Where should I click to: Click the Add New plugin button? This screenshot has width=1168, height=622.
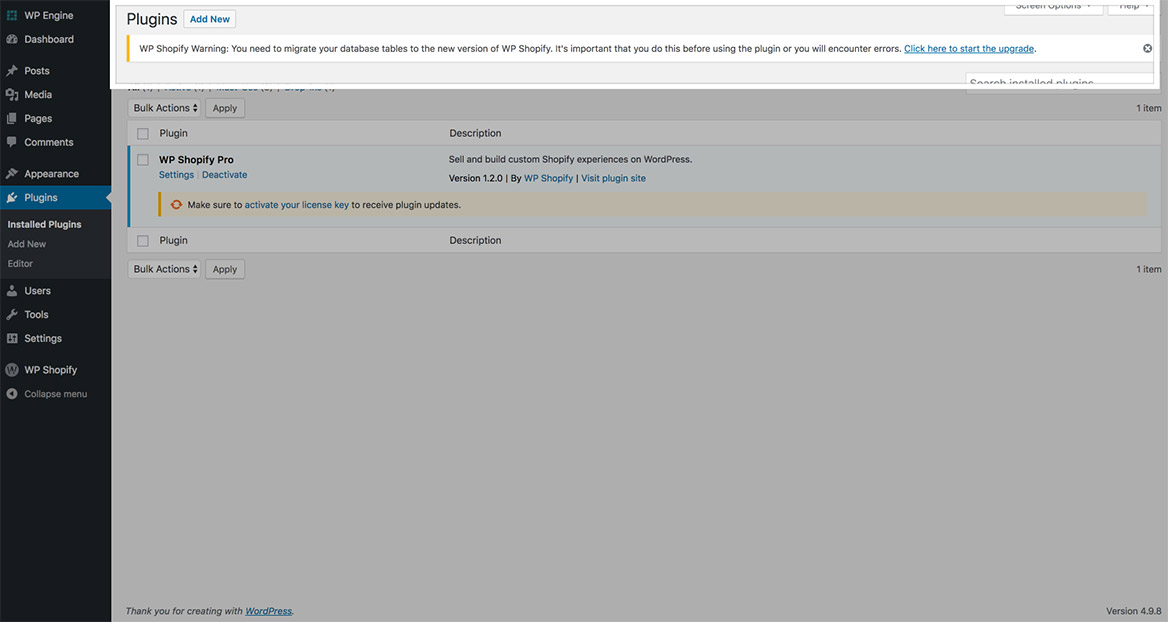coord(209,19)
